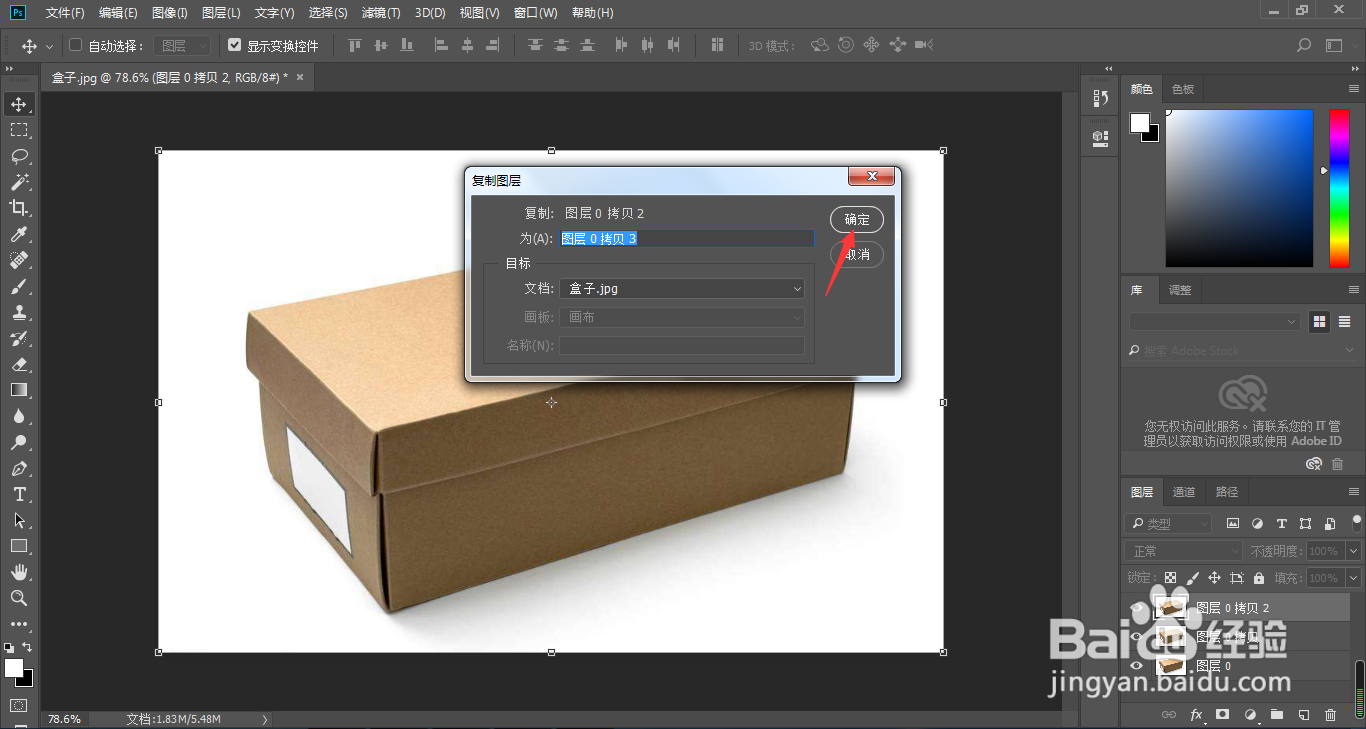Delete layer with the trash icon

click(1330, 715)
